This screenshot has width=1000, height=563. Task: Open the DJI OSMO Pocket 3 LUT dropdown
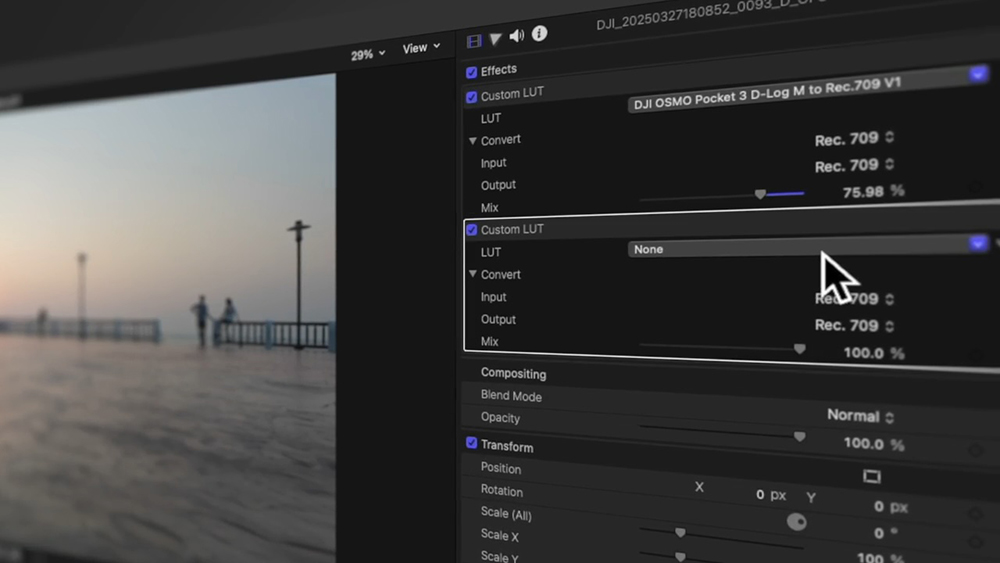[809, 89]
